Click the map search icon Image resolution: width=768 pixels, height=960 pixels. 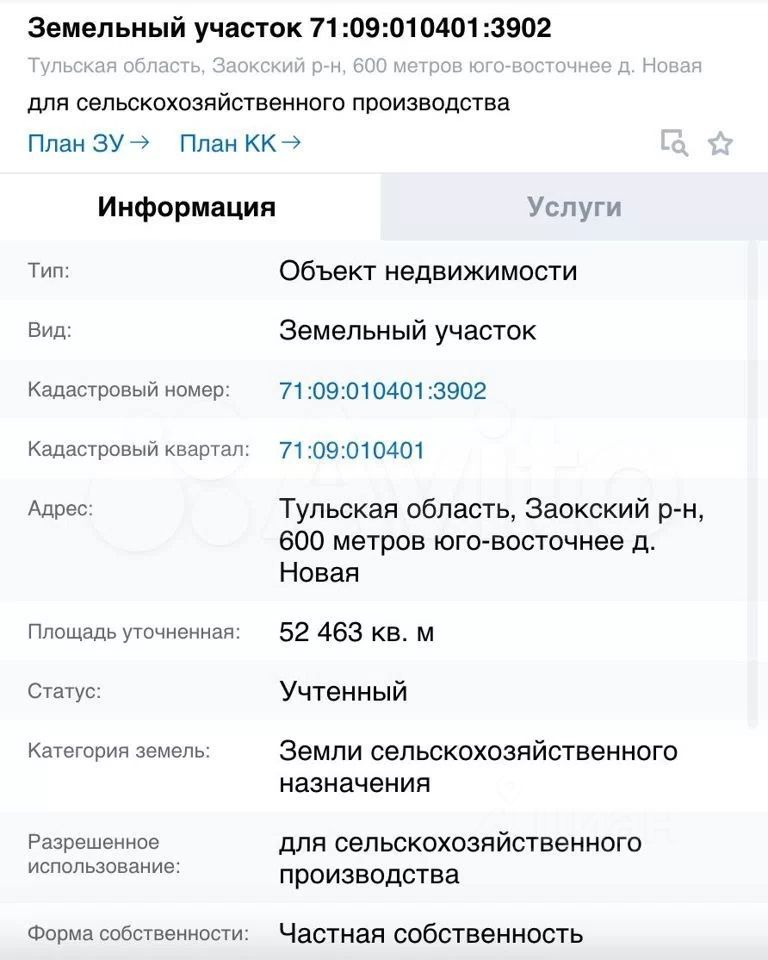click(674, 143)
